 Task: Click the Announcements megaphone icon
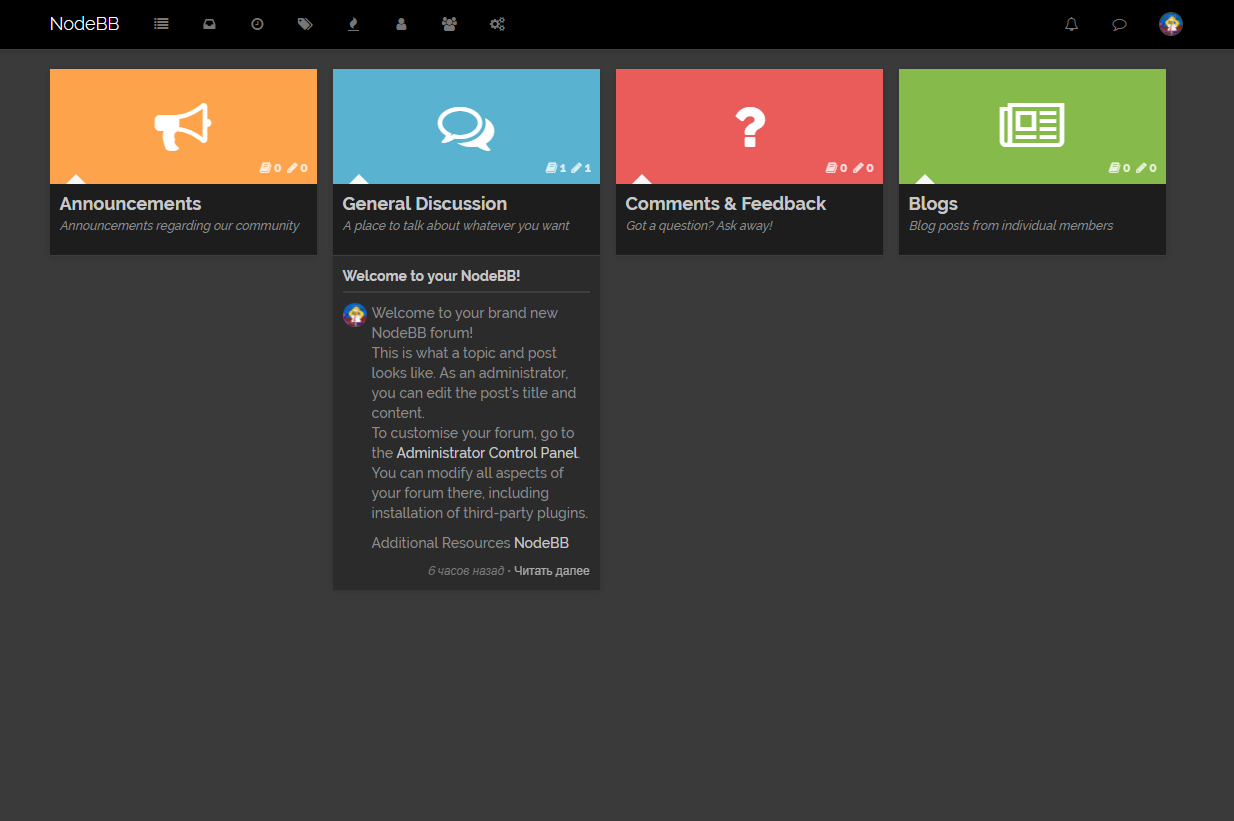pos(183,126)
